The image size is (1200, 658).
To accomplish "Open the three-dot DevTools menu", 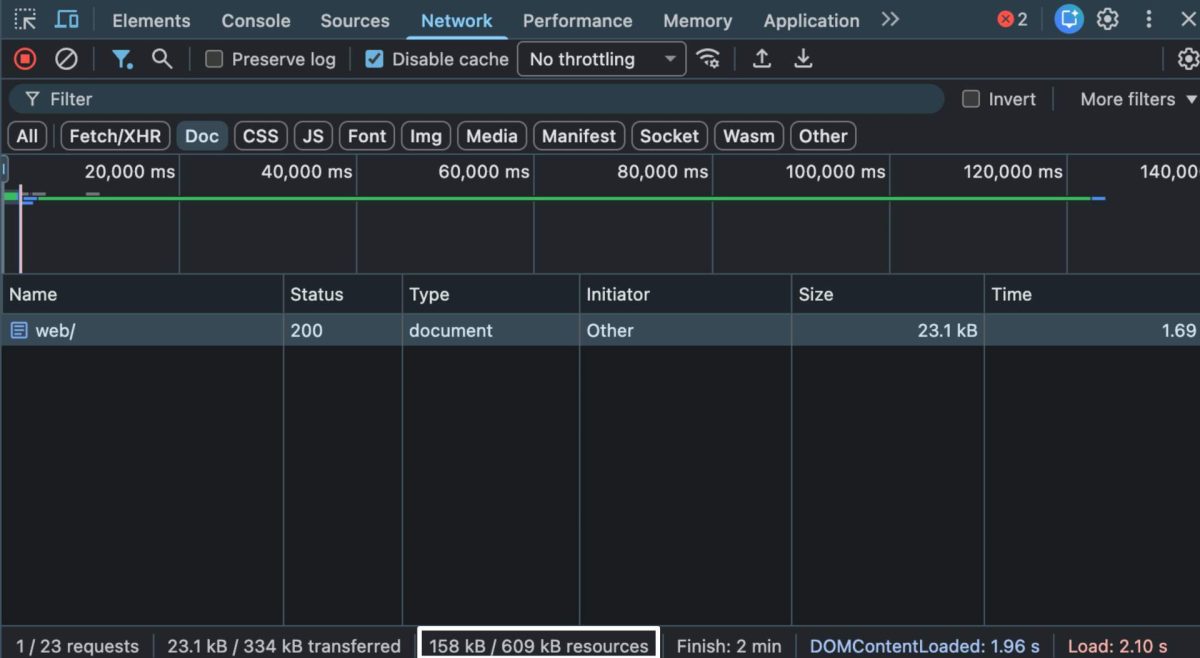I will click(1149, 19).
